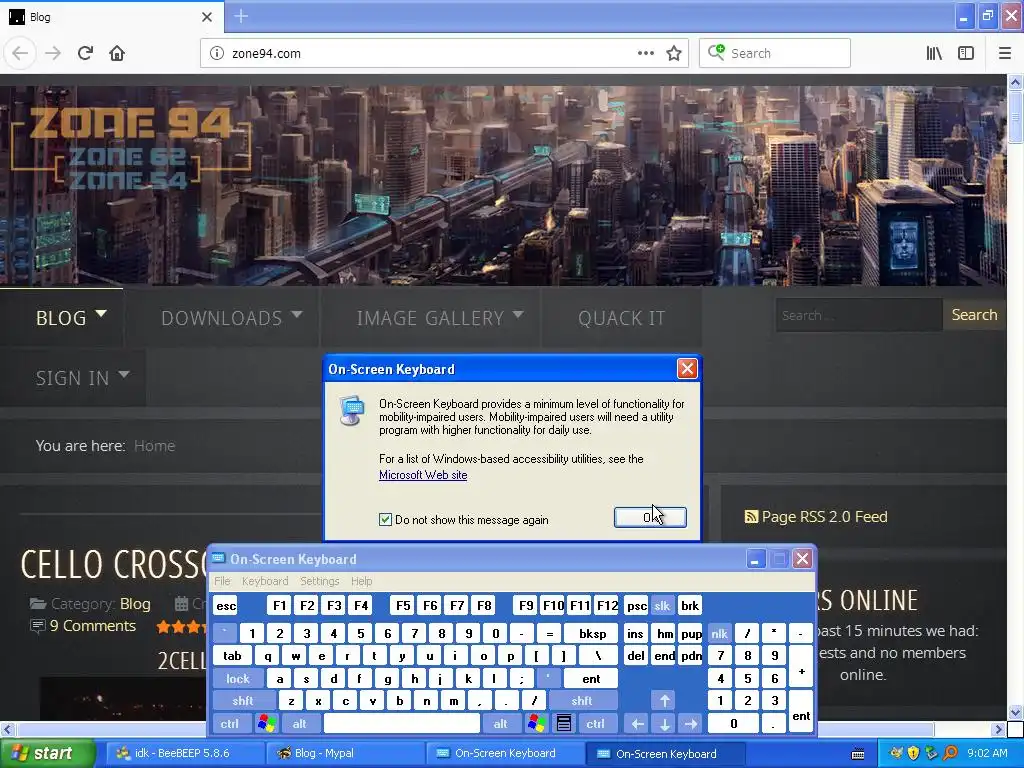Click the right arrow key on On-Screen Keyboard
The width and height of the screenshot is (1024, 768).
click(690, 724)
